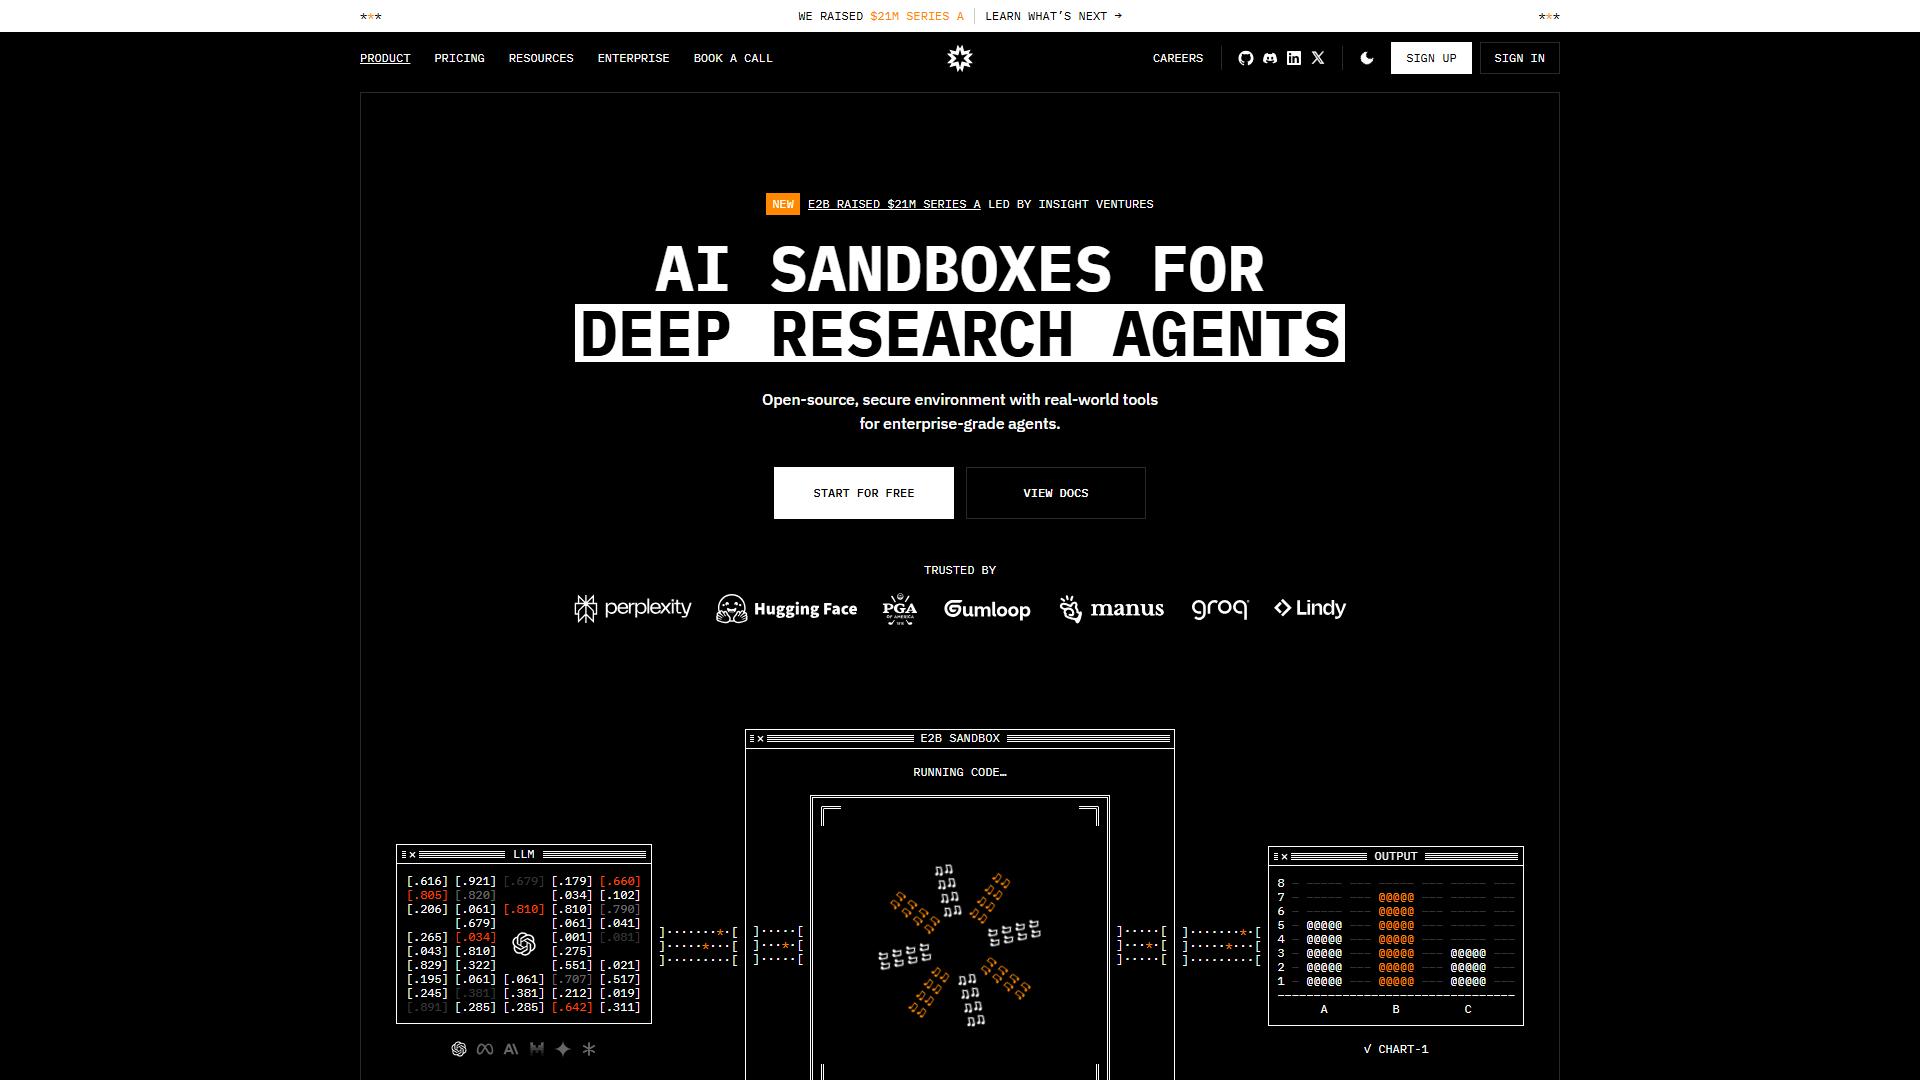Screen dimensions: 1920x1080
Task: Go to the Pricing page
Action: coord(459,58)
